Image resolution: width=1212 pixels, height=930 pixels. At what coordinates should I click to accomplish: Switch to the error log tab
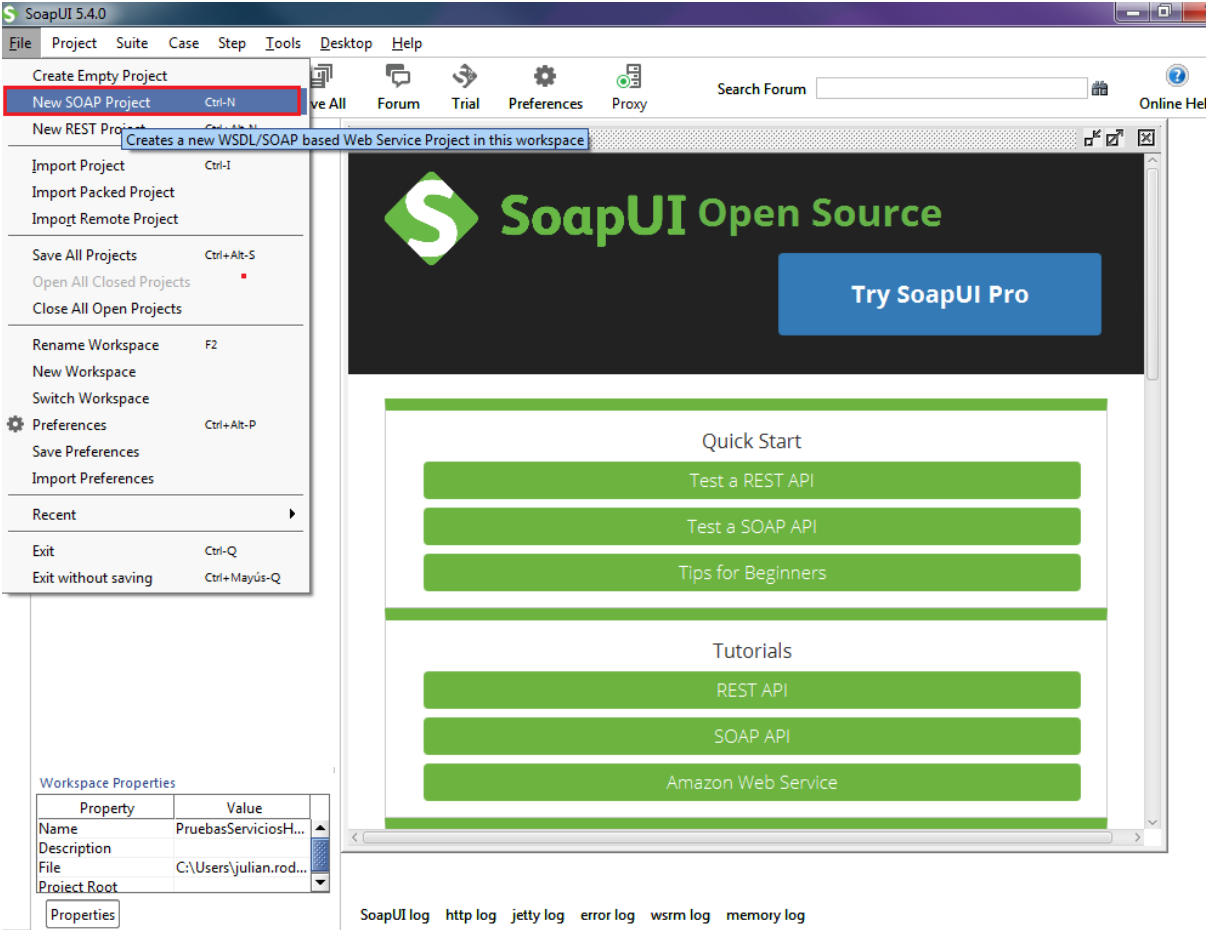607,915
